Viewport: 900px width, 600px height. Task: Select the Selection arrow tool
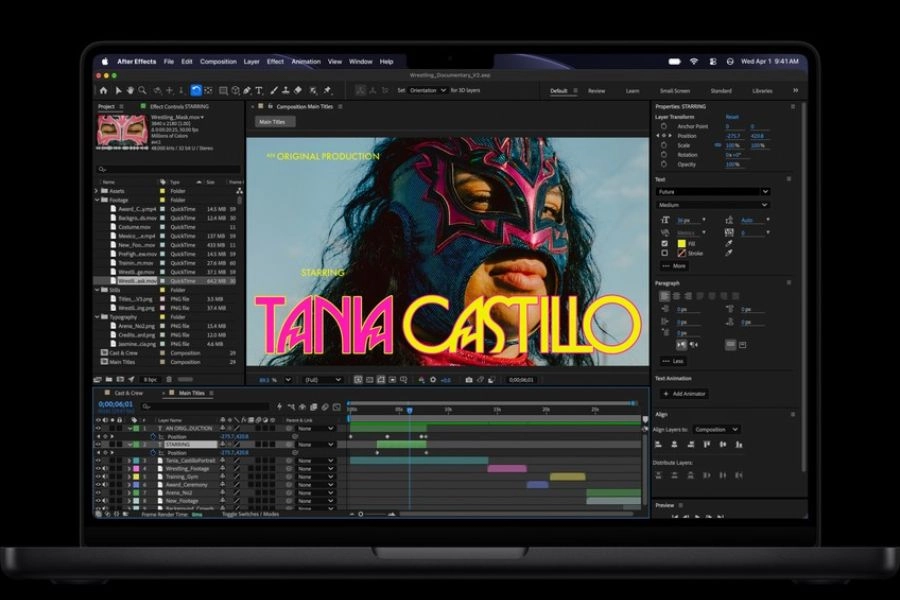click(x=118, y=90)
